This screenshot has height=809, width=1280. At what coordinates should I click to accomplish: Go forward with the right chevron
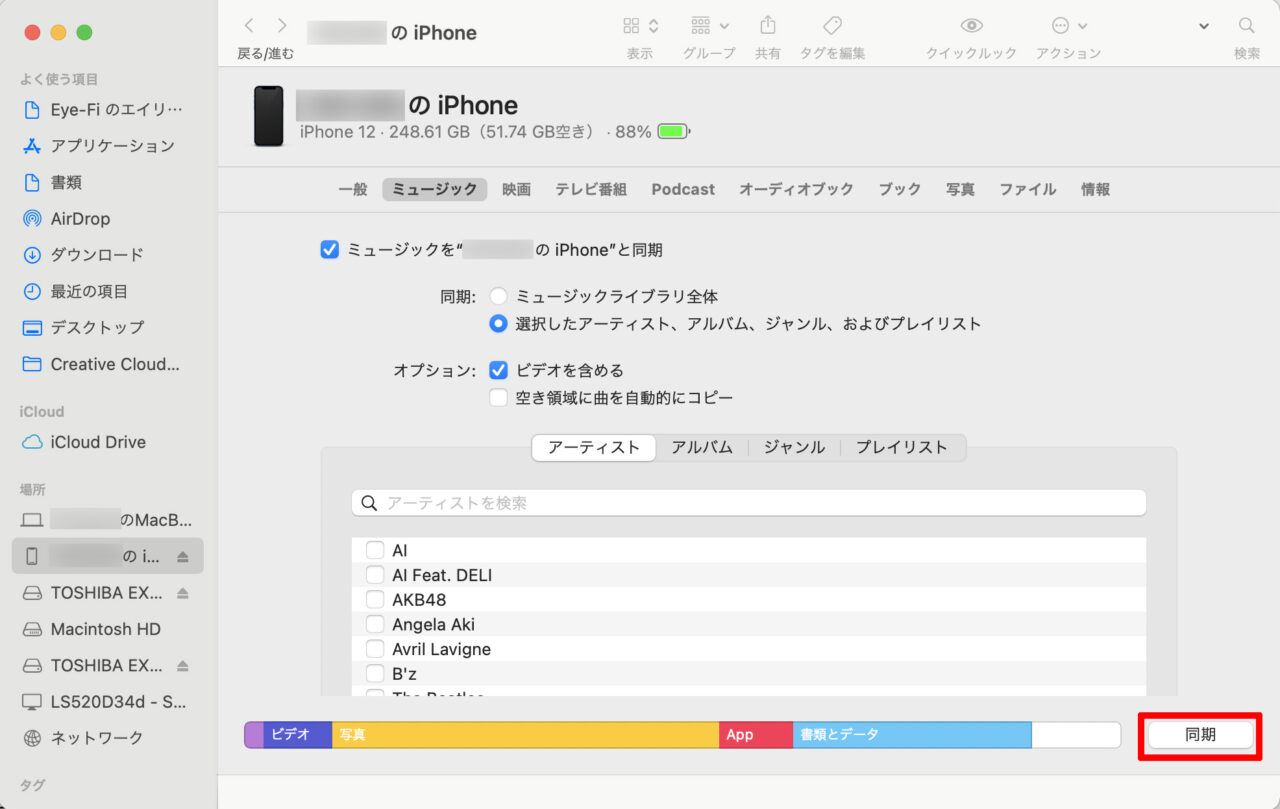(282, 26)
